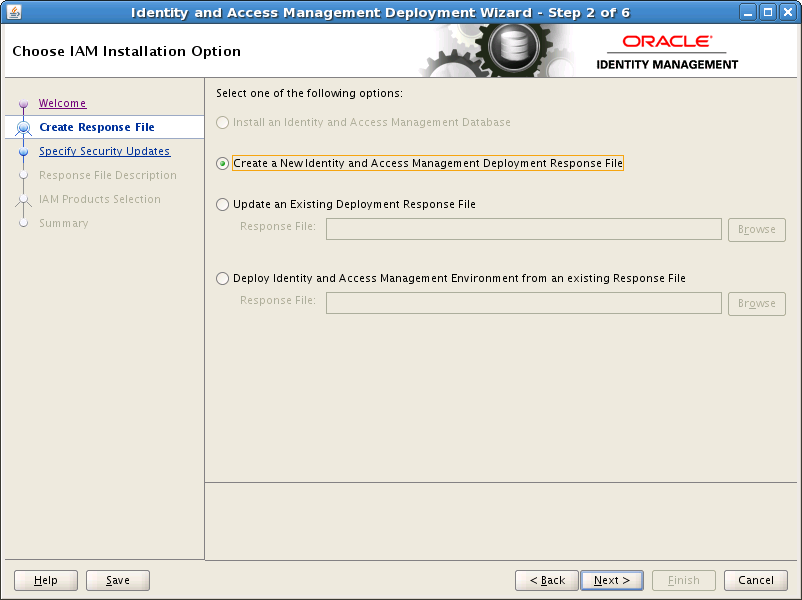Click the Create Response File step marker icon
802x600 pixels.
(x=23, y=127)
